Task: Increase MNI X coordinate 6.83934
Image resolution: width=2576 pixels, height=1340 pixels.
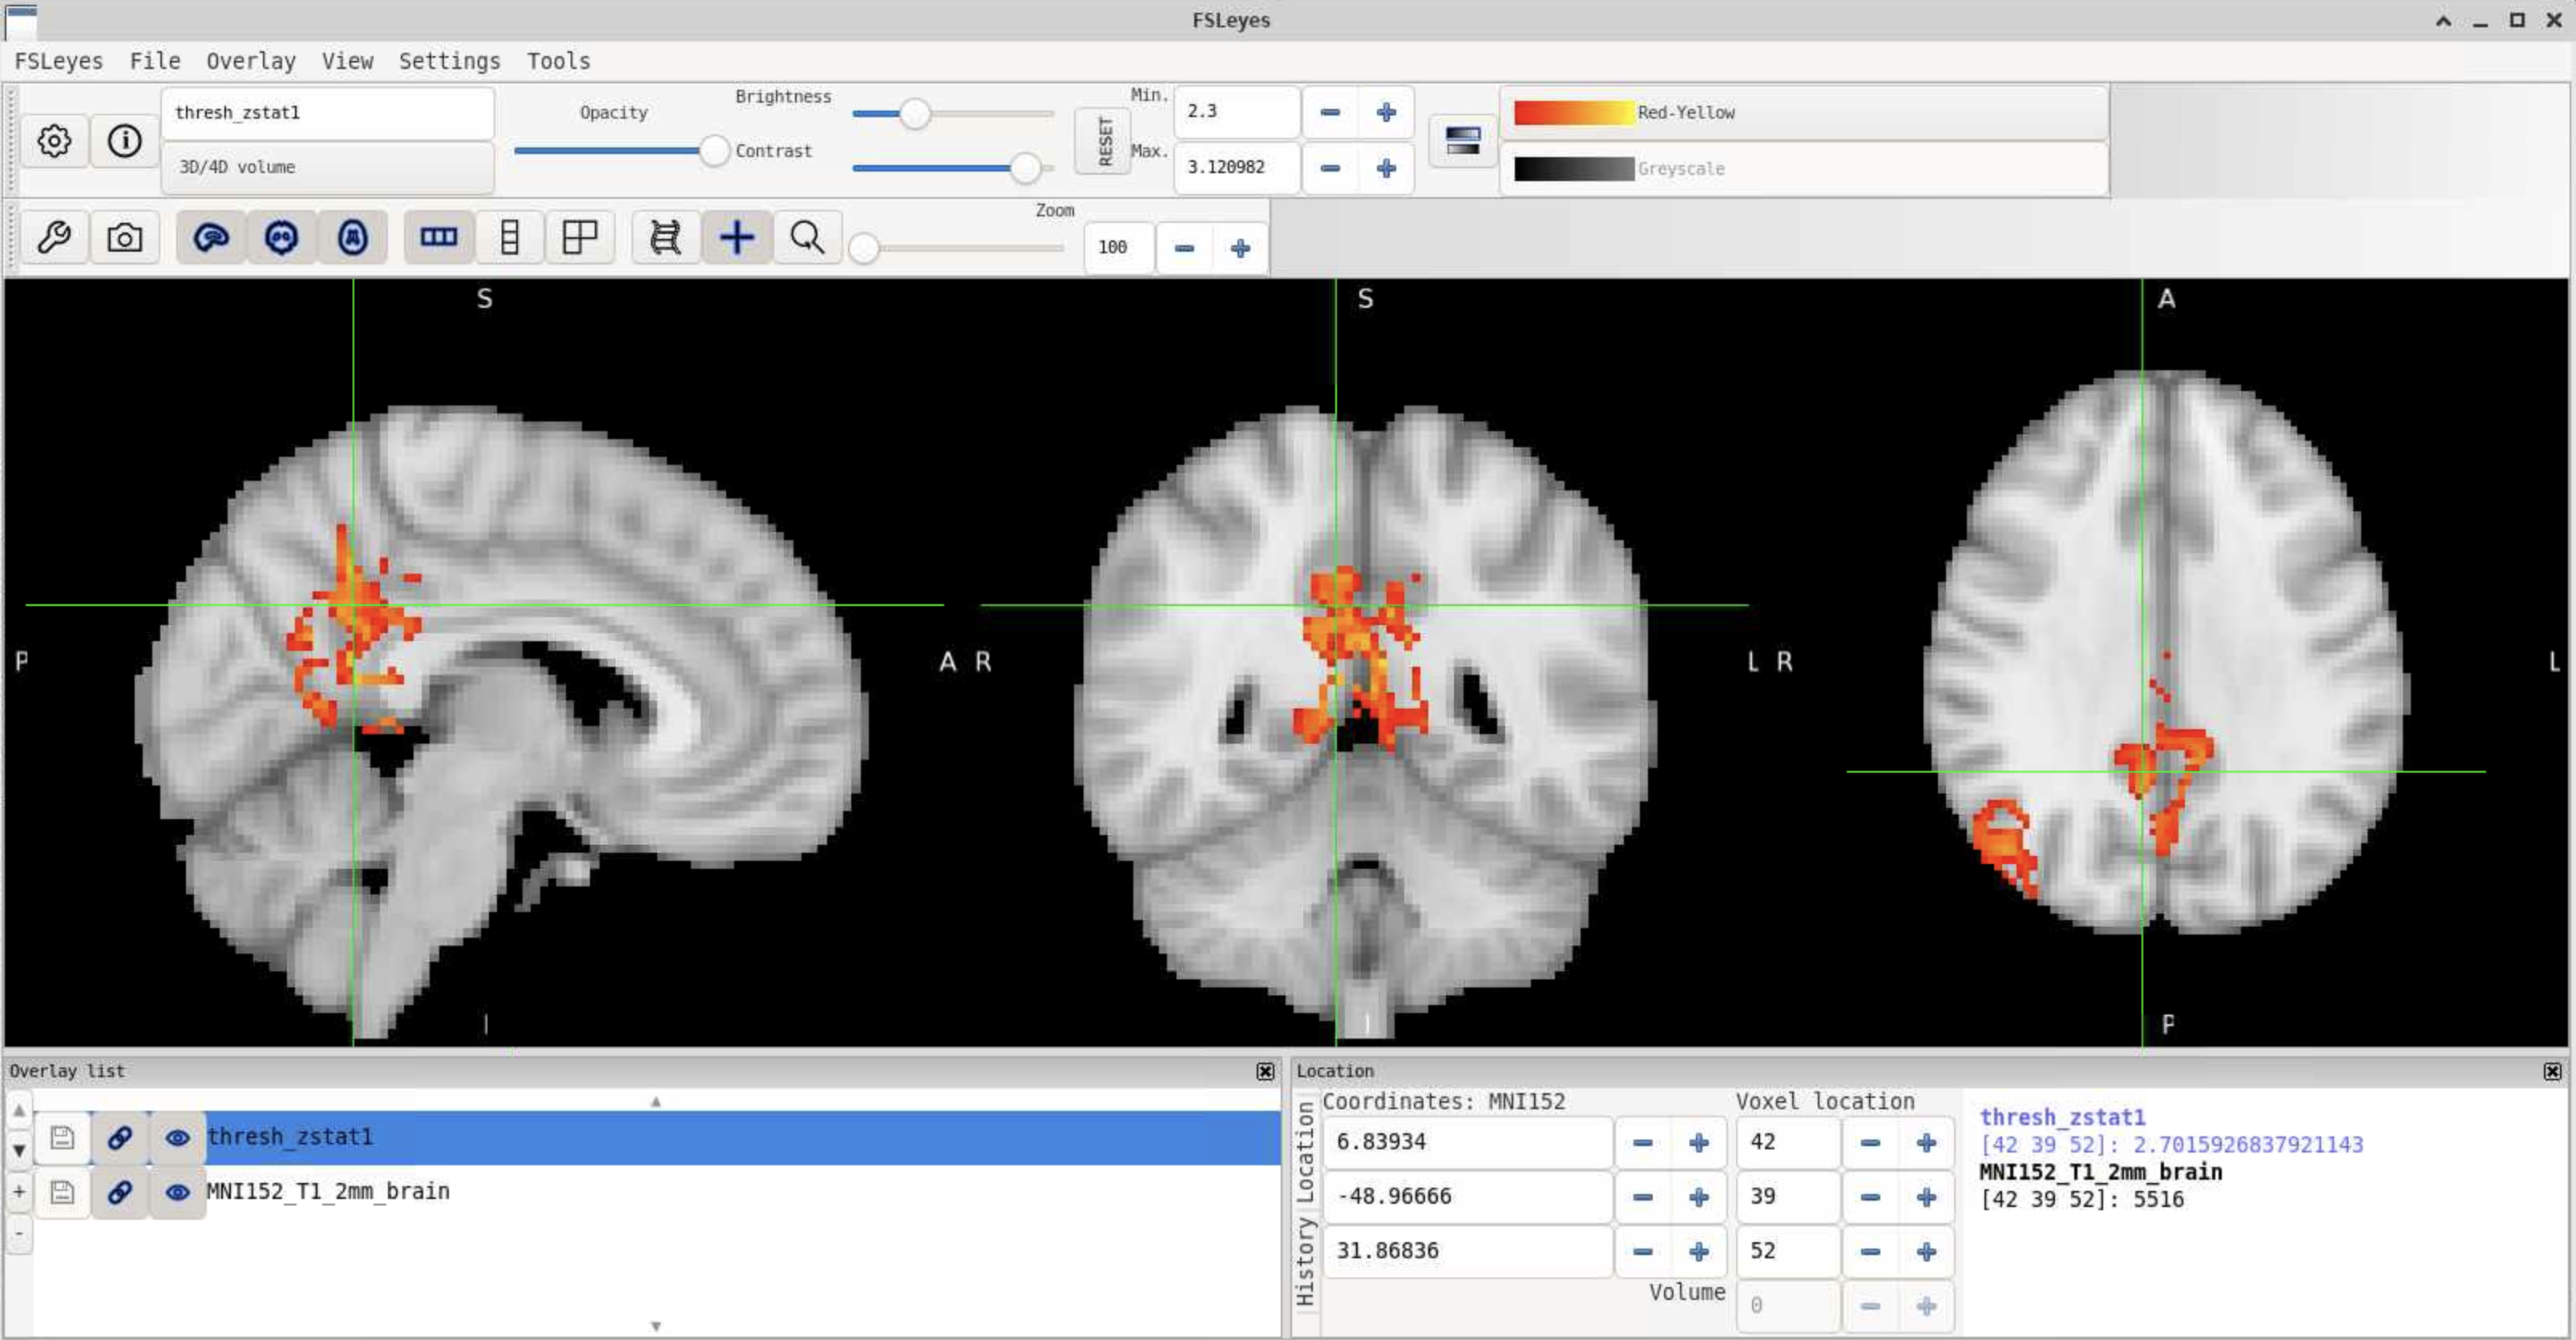Action: click(x=1698, y=1143)
